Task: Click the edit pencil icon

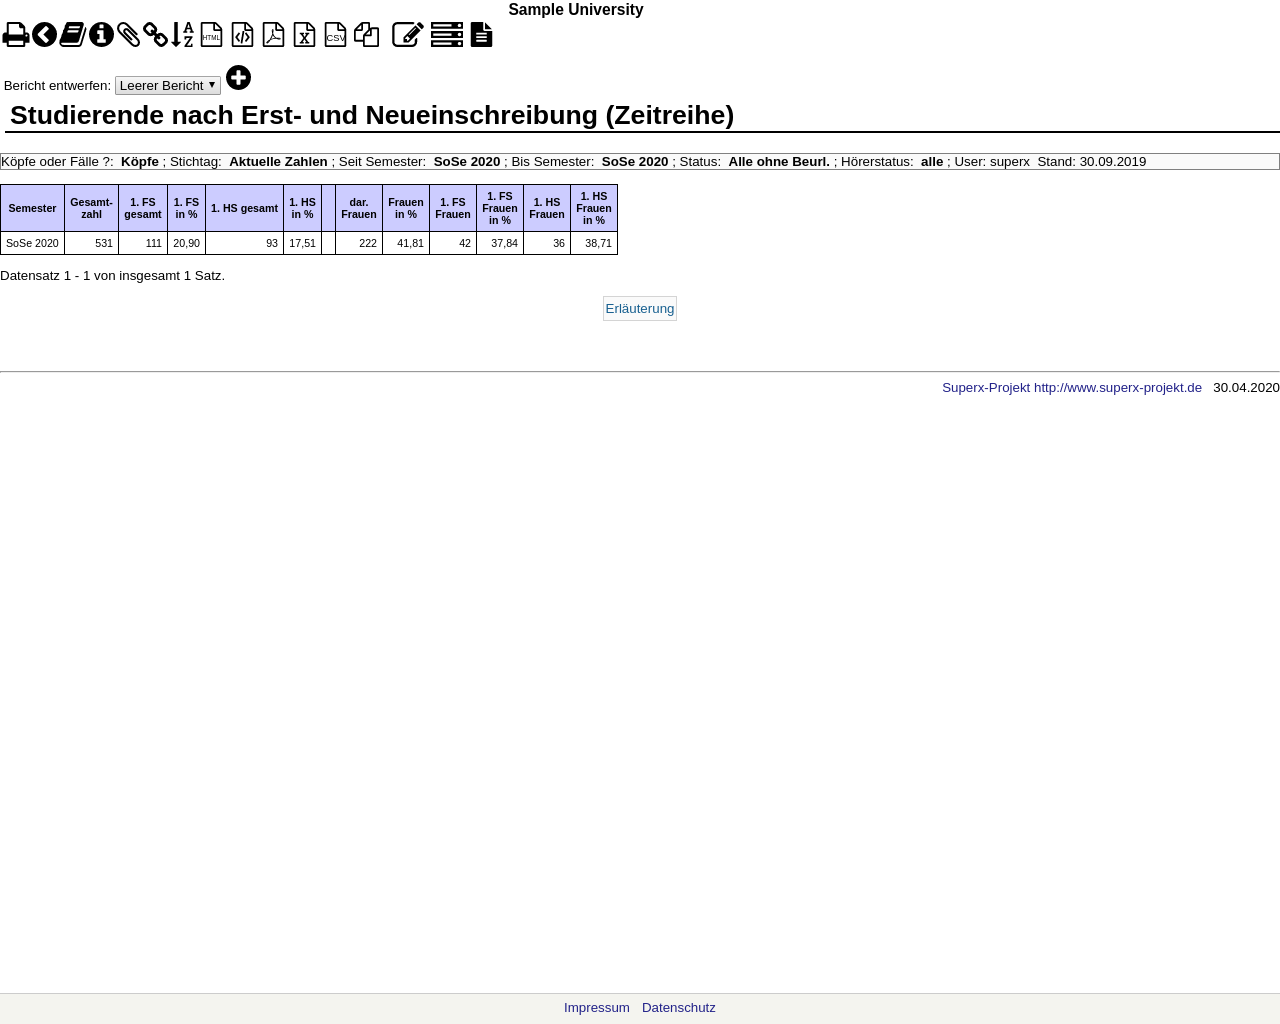Action: (x=407, y=36)
